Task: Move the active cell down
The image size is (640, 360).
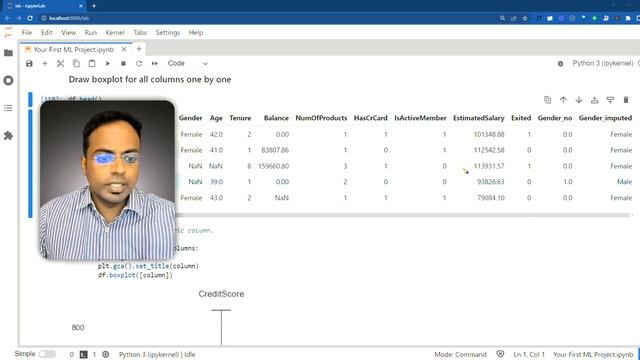Action: (579, 100)
